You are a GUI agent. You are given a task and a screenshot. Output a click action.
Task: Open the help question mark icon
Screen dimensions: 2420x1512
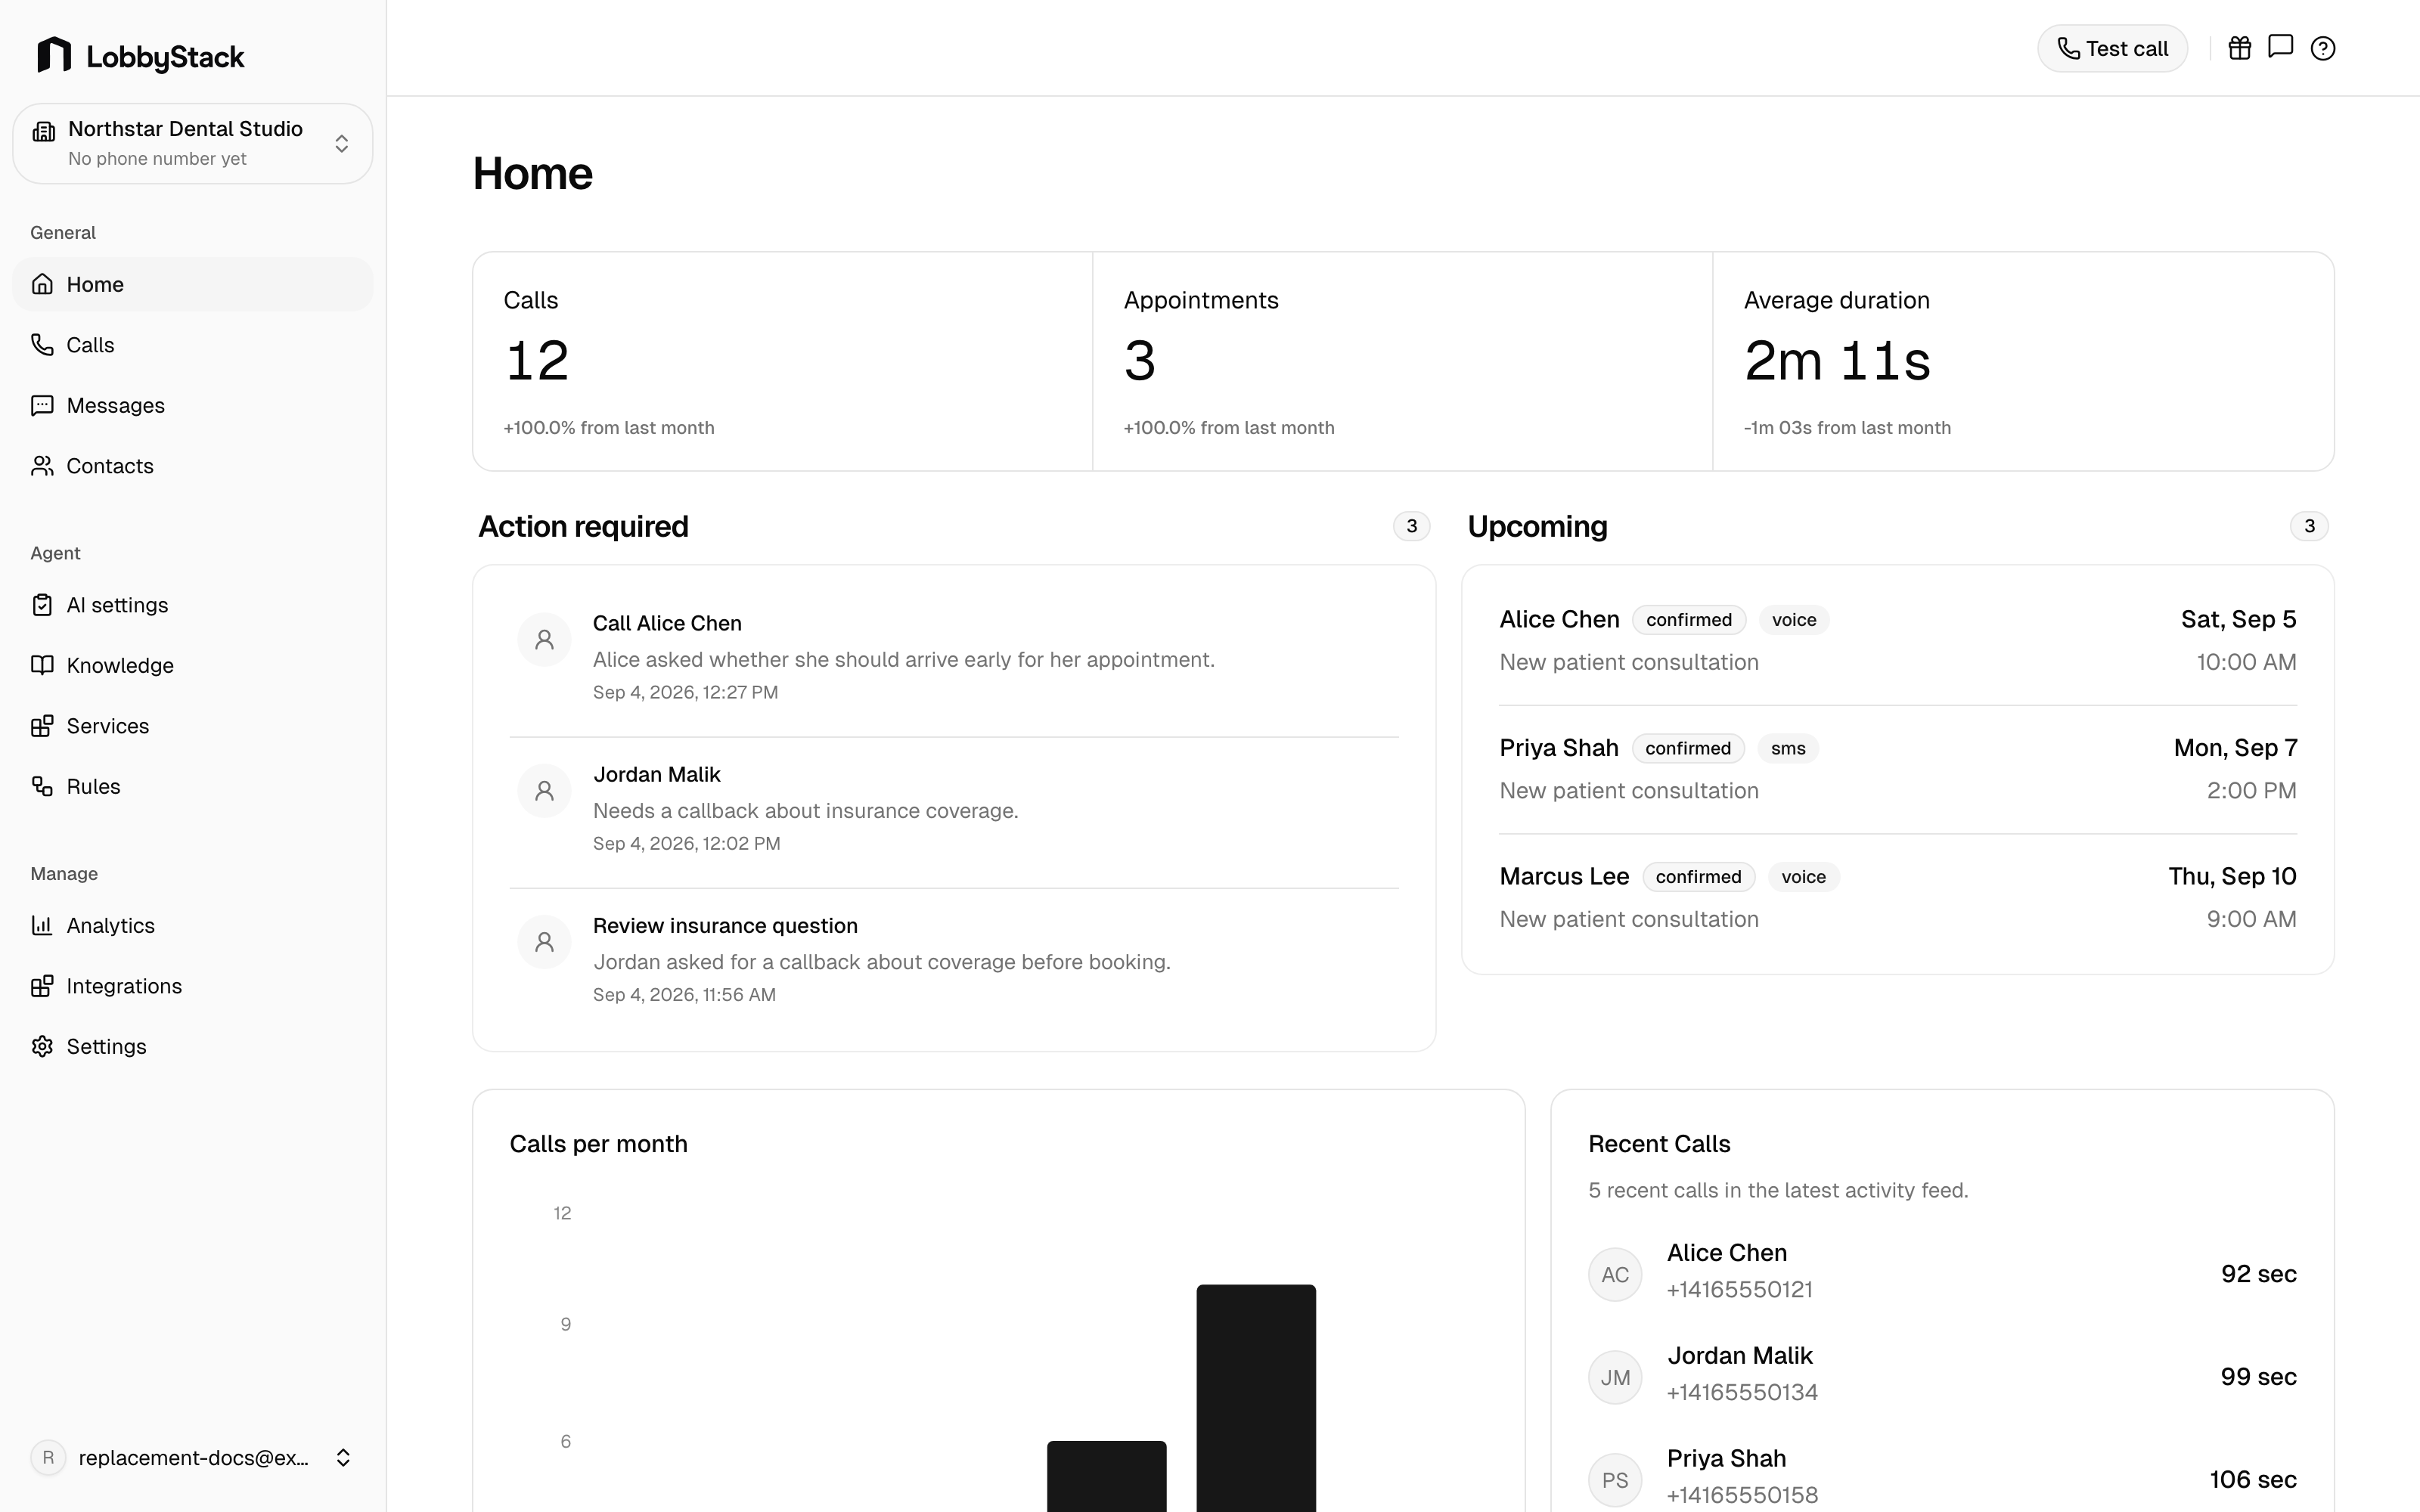click(2323, 48)
